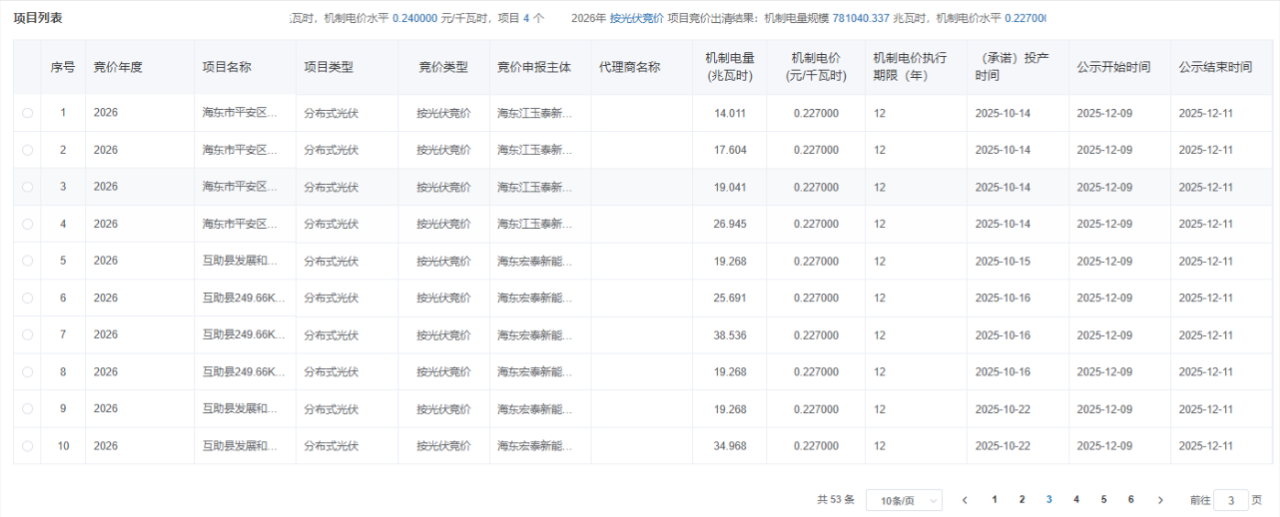
Task: Go to page 2
Action: point(1021,499)
